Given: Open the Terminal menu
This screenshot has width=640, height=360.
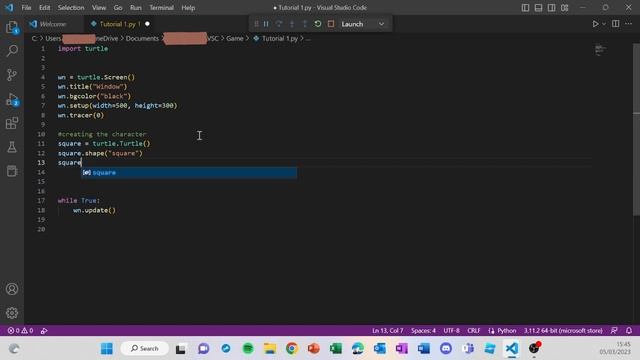Looking at the screenshot, I should [161, 8].
